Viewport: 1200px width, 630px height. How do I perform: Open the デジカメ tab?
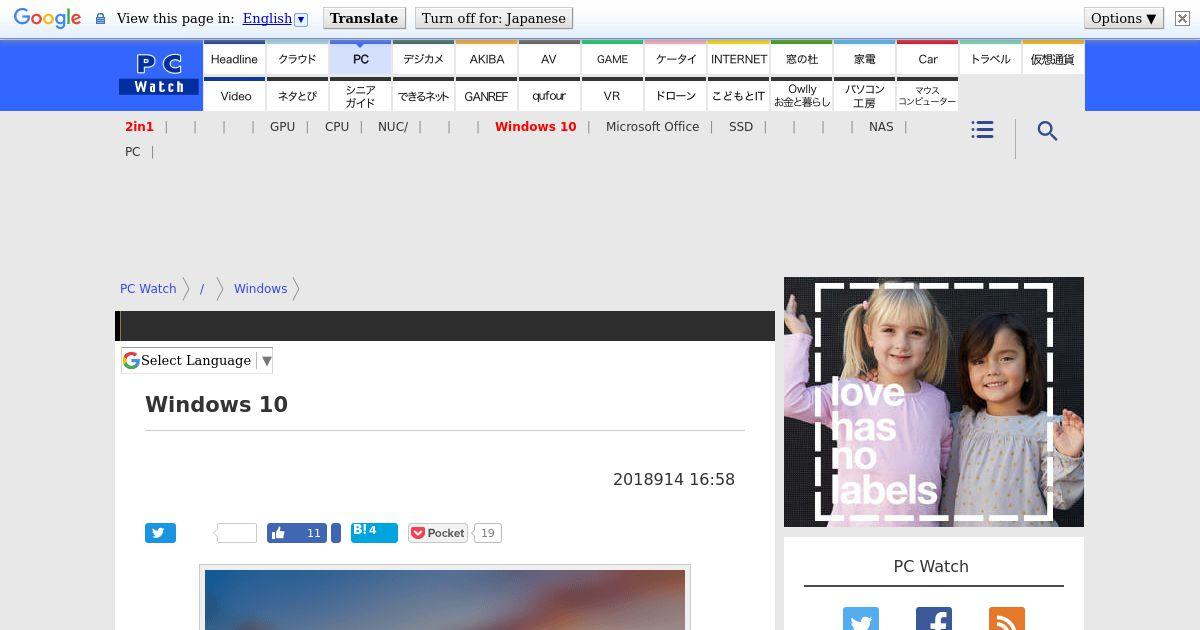pos(423,59)
